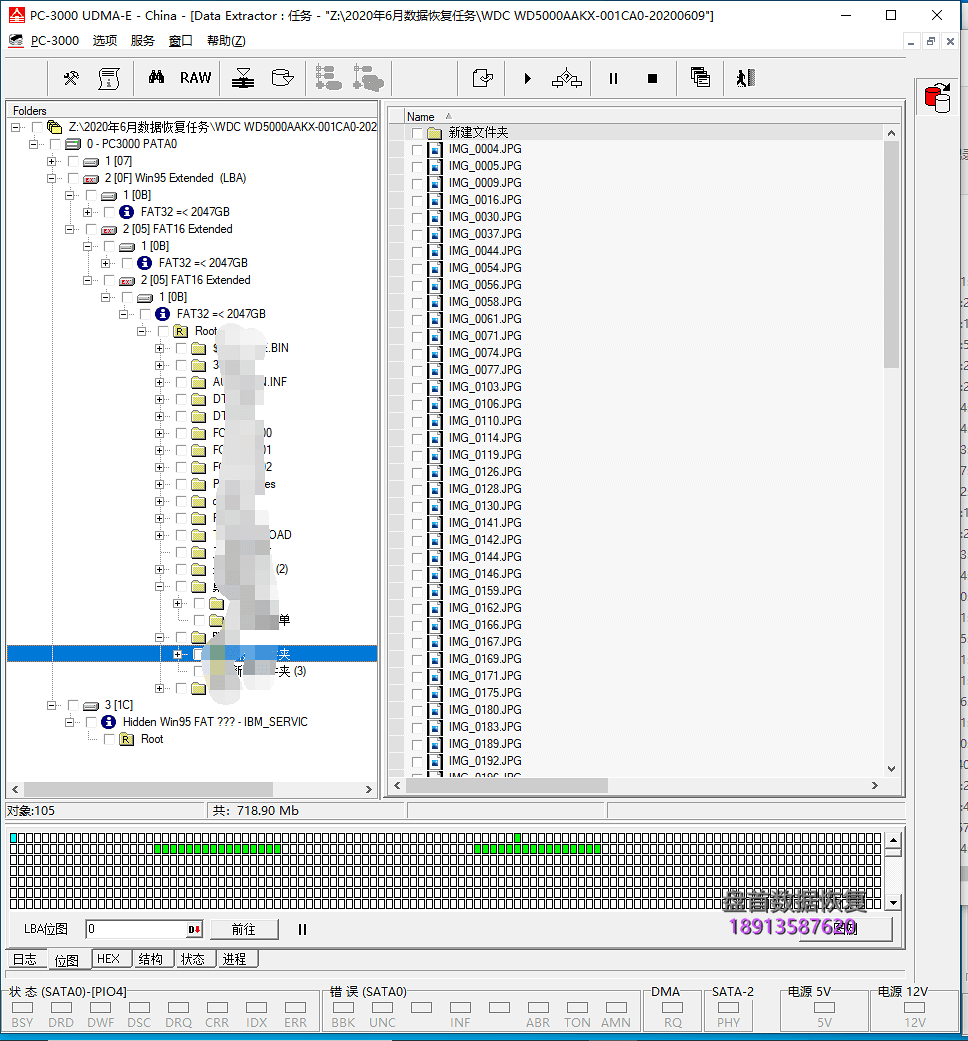968x1041 pixels.
Task: Open the utility tools (hammer and wrench) icon
Action: tap(71, 78)
